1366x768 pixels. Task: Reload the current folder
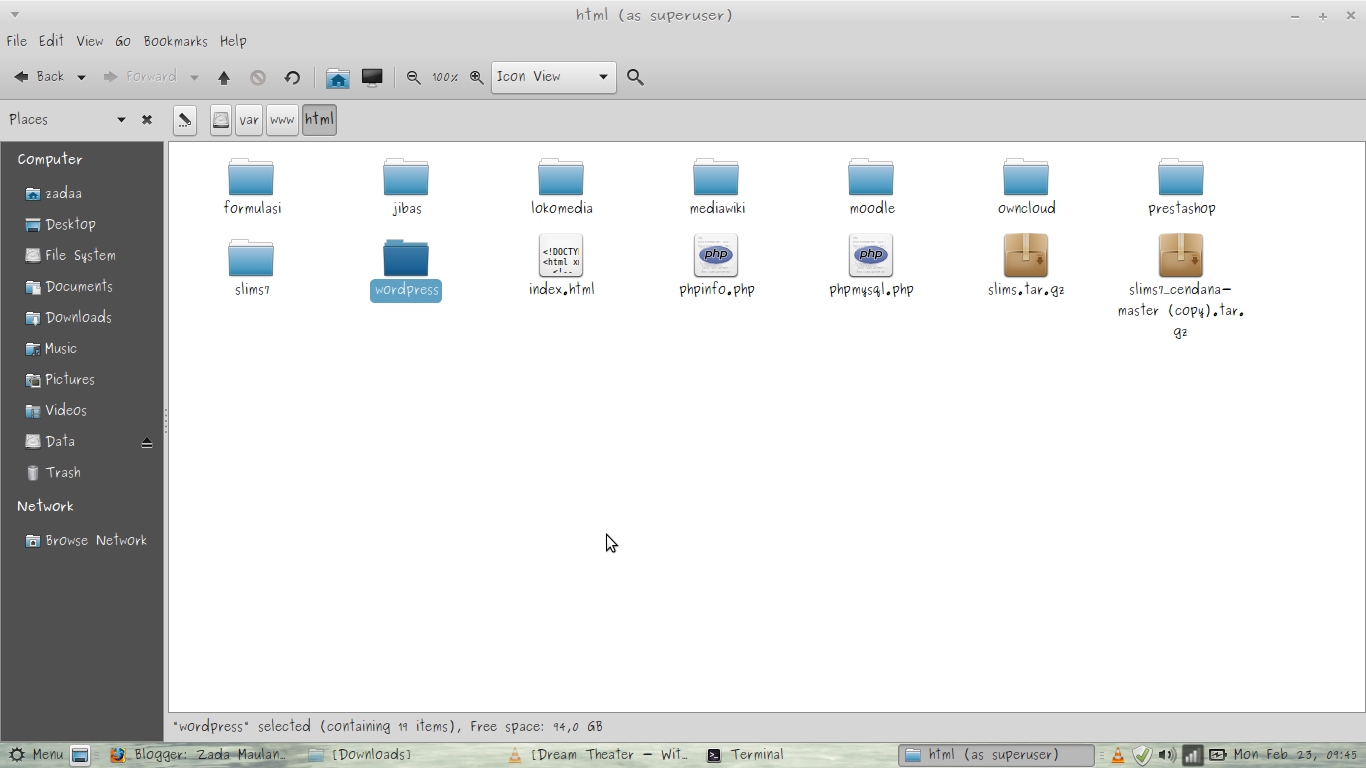point(292,77)
